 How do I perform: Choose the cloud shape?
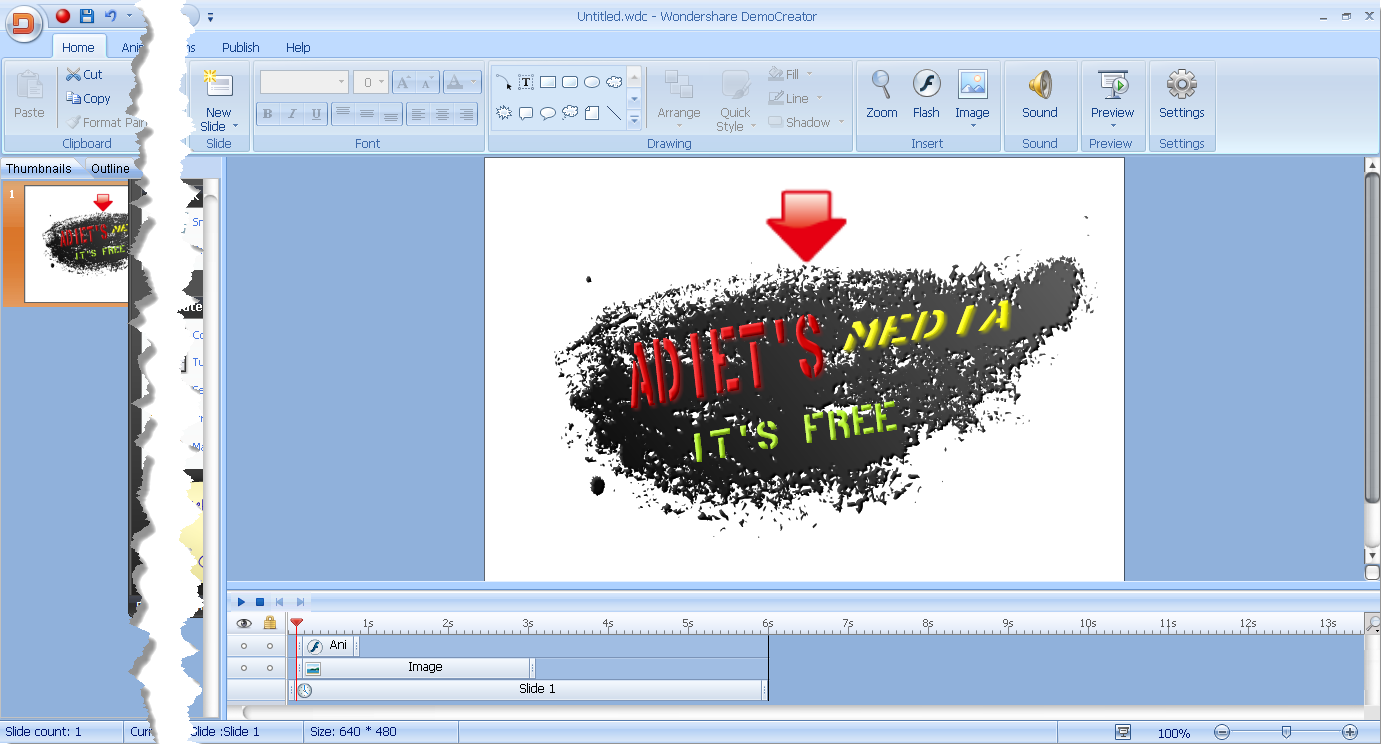614,82
